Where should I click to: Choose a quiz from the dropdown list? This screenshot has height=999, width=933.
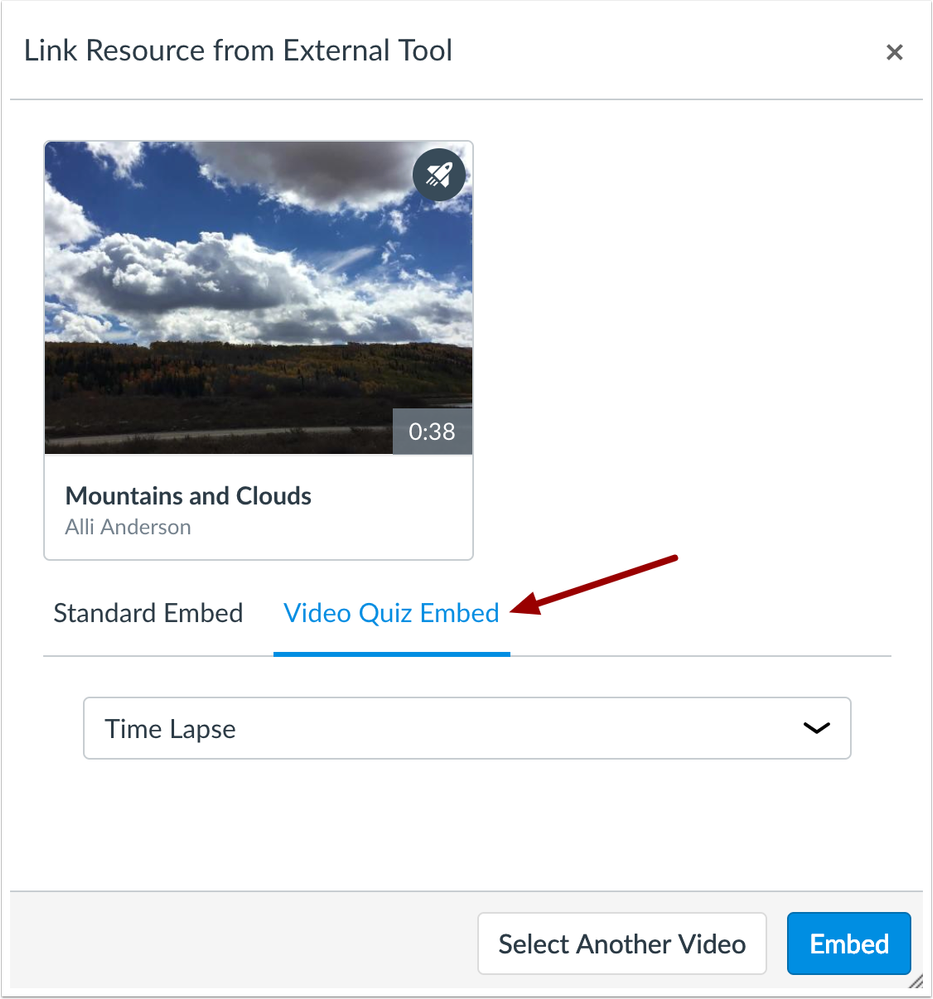click(467, 728)
